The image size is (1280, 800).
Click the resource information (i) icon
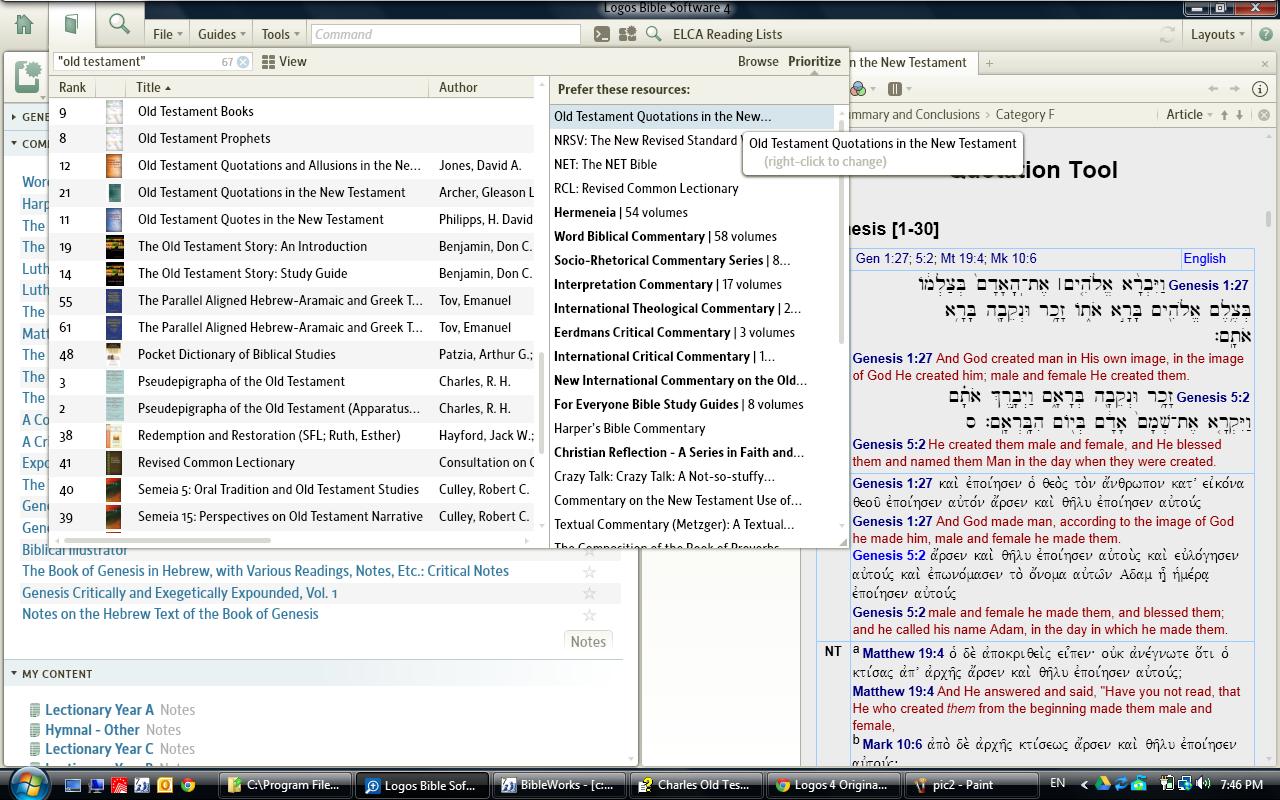[x=1260, y=89]
